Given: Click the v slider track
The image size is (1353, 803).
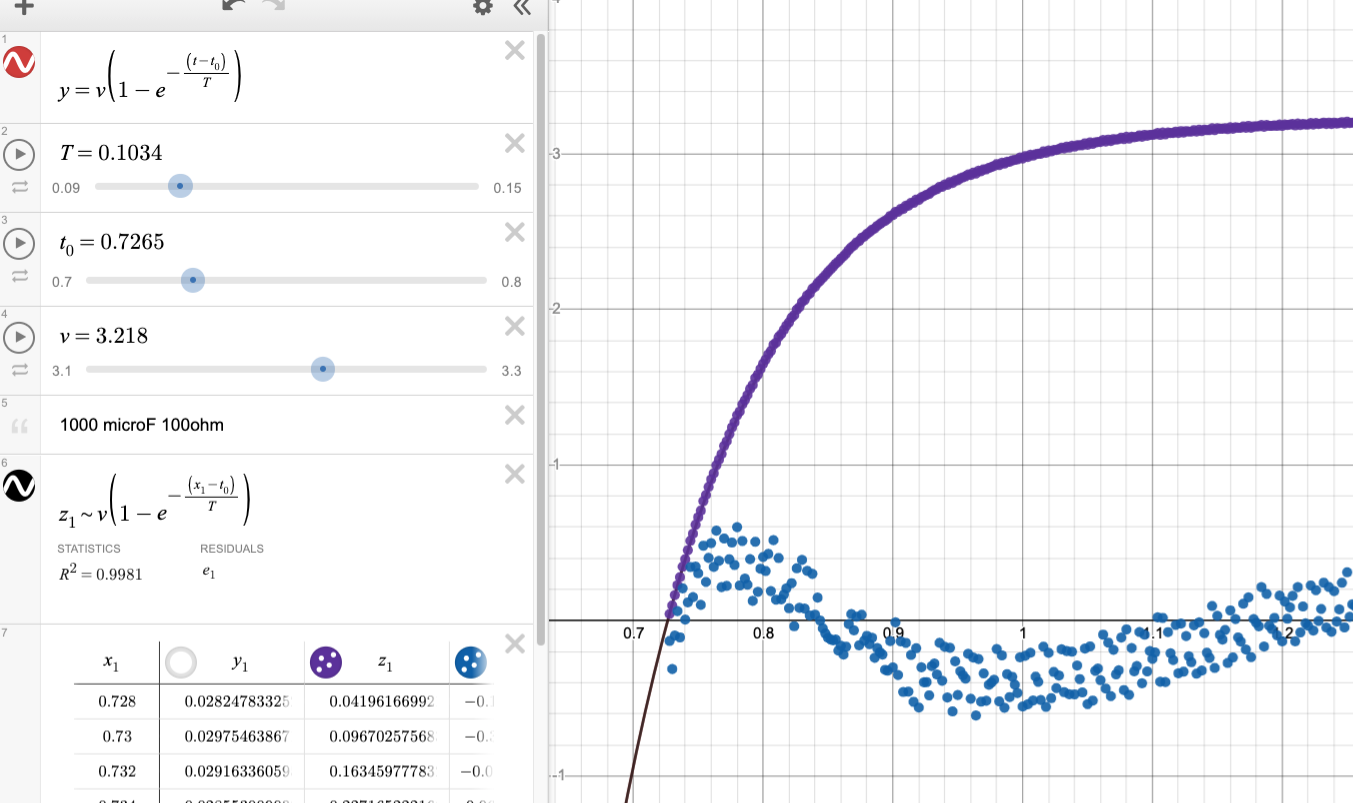Looking at the screenshot, I should click(x=287, y=370).
